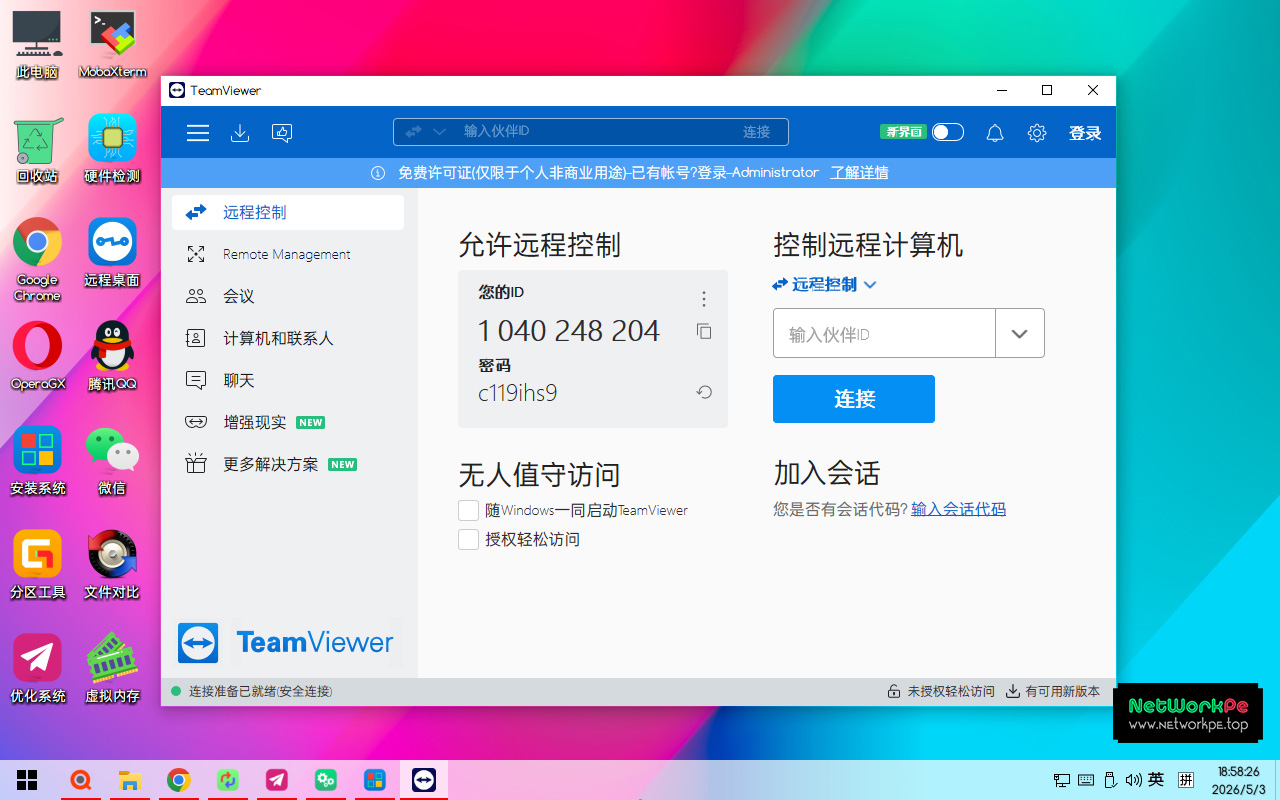Select the OperaGX desktop icon
The height and width of the screenshot is (800, 1280).
click(x=37, y=357)
